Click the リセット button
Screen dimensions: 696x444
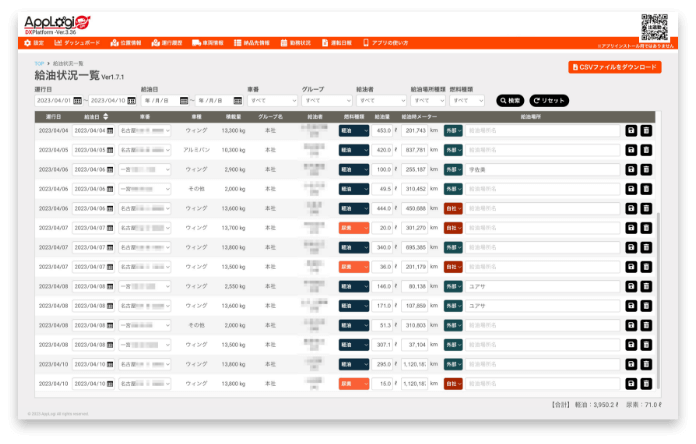tap(549, 101)
